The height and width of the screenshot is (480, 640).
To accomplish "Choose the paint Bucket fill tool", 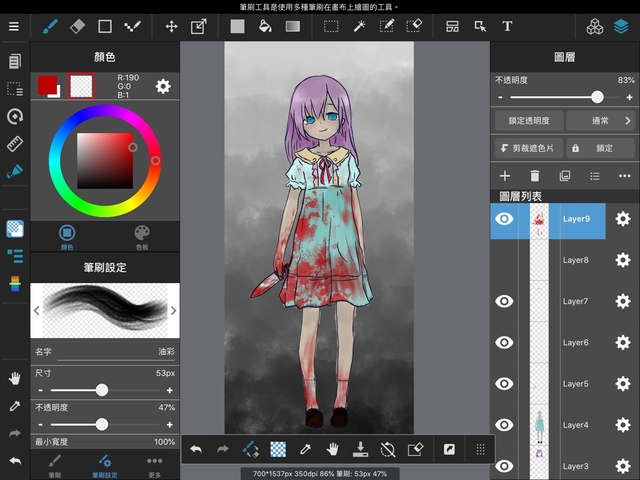I will coord(265,26).
